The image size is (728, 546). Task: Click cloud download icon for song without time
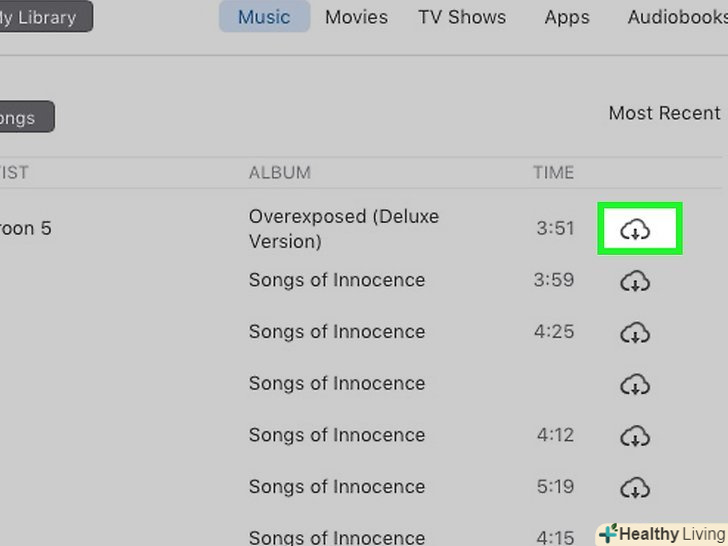[x=635, y=385]
